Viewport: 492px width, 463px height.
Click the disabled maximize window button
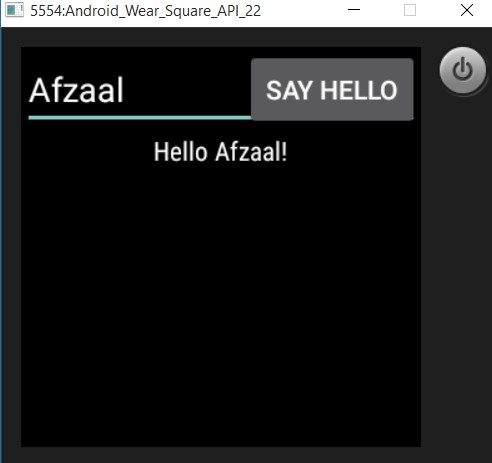pos(410,10)
